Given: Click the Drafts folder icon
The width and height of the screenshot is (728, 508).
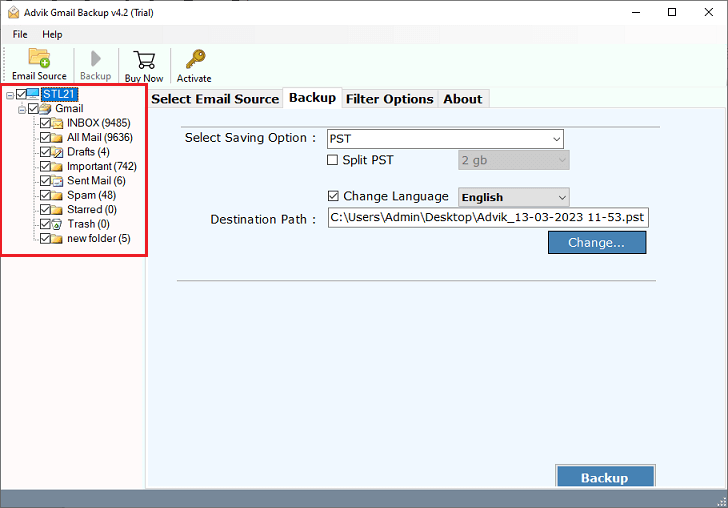Looking at the screenshot, I should point(57,152).
